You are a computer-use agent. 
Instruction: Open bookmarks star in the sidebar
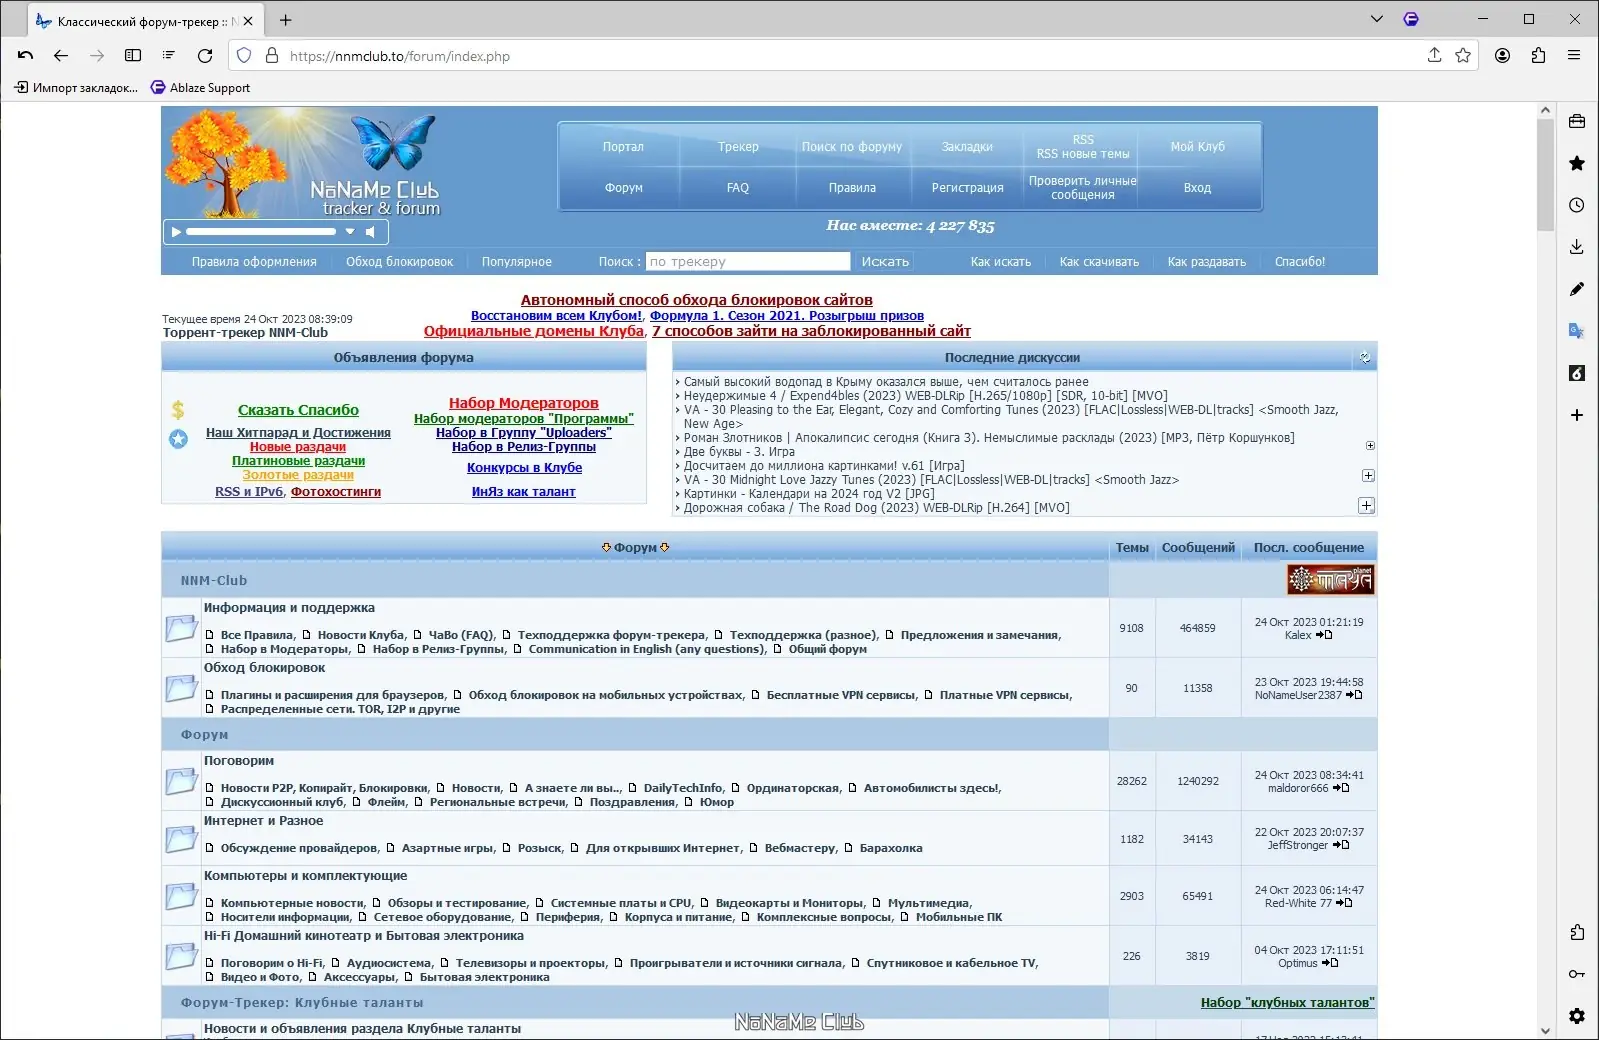click(1577, 163)
